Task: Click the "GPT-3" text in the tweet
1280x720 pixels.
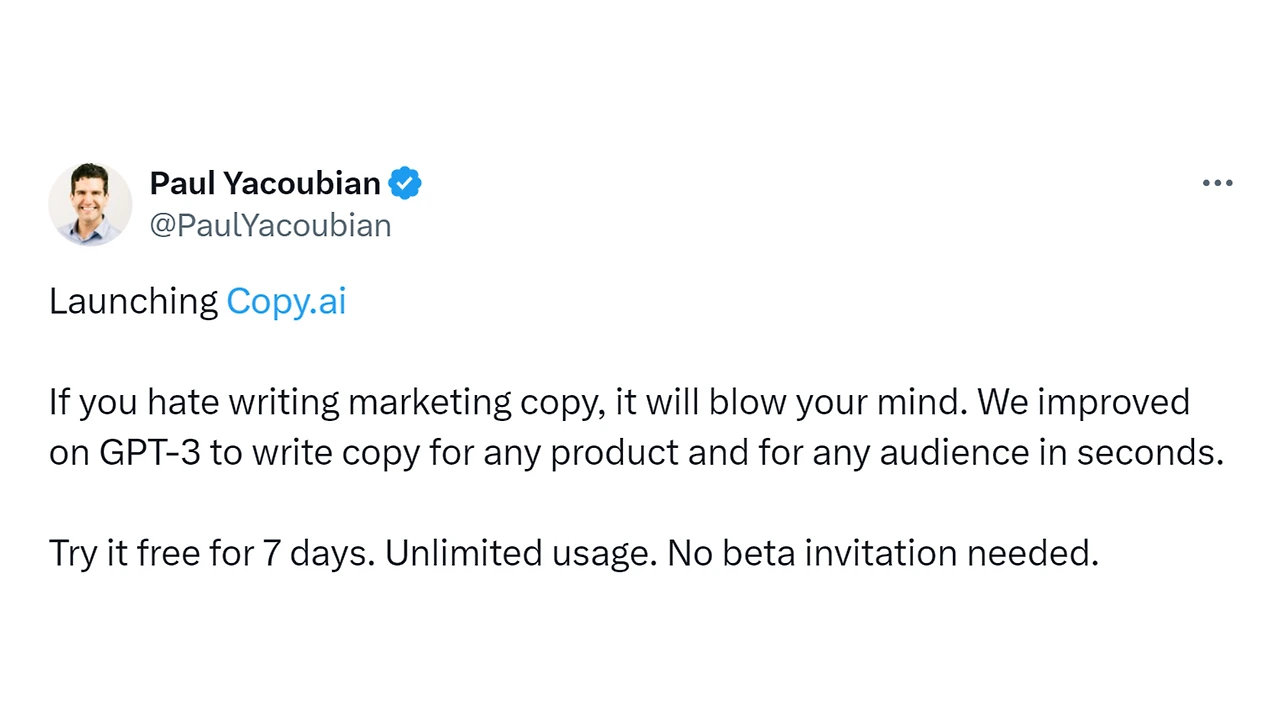Action: click(150, 452)
